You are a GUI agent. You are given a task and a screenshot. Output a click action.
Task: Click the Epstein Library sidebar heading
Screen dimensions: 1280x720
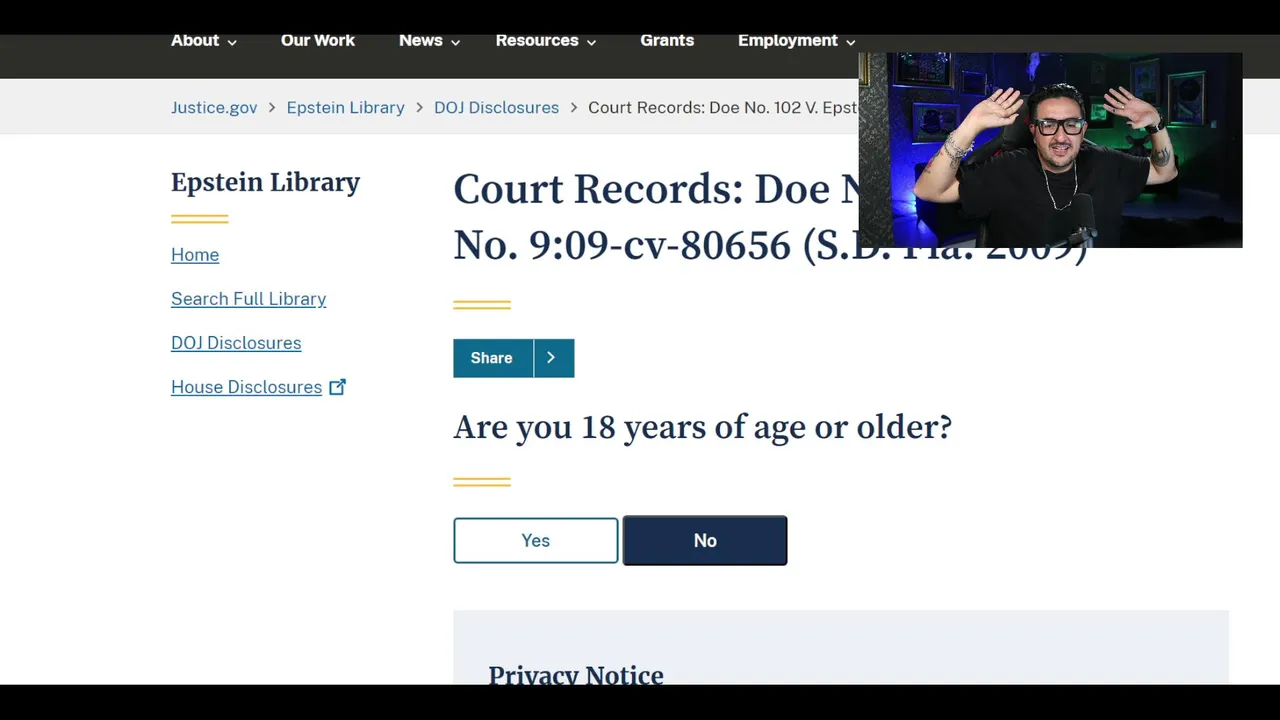click(x=265, y=182)
